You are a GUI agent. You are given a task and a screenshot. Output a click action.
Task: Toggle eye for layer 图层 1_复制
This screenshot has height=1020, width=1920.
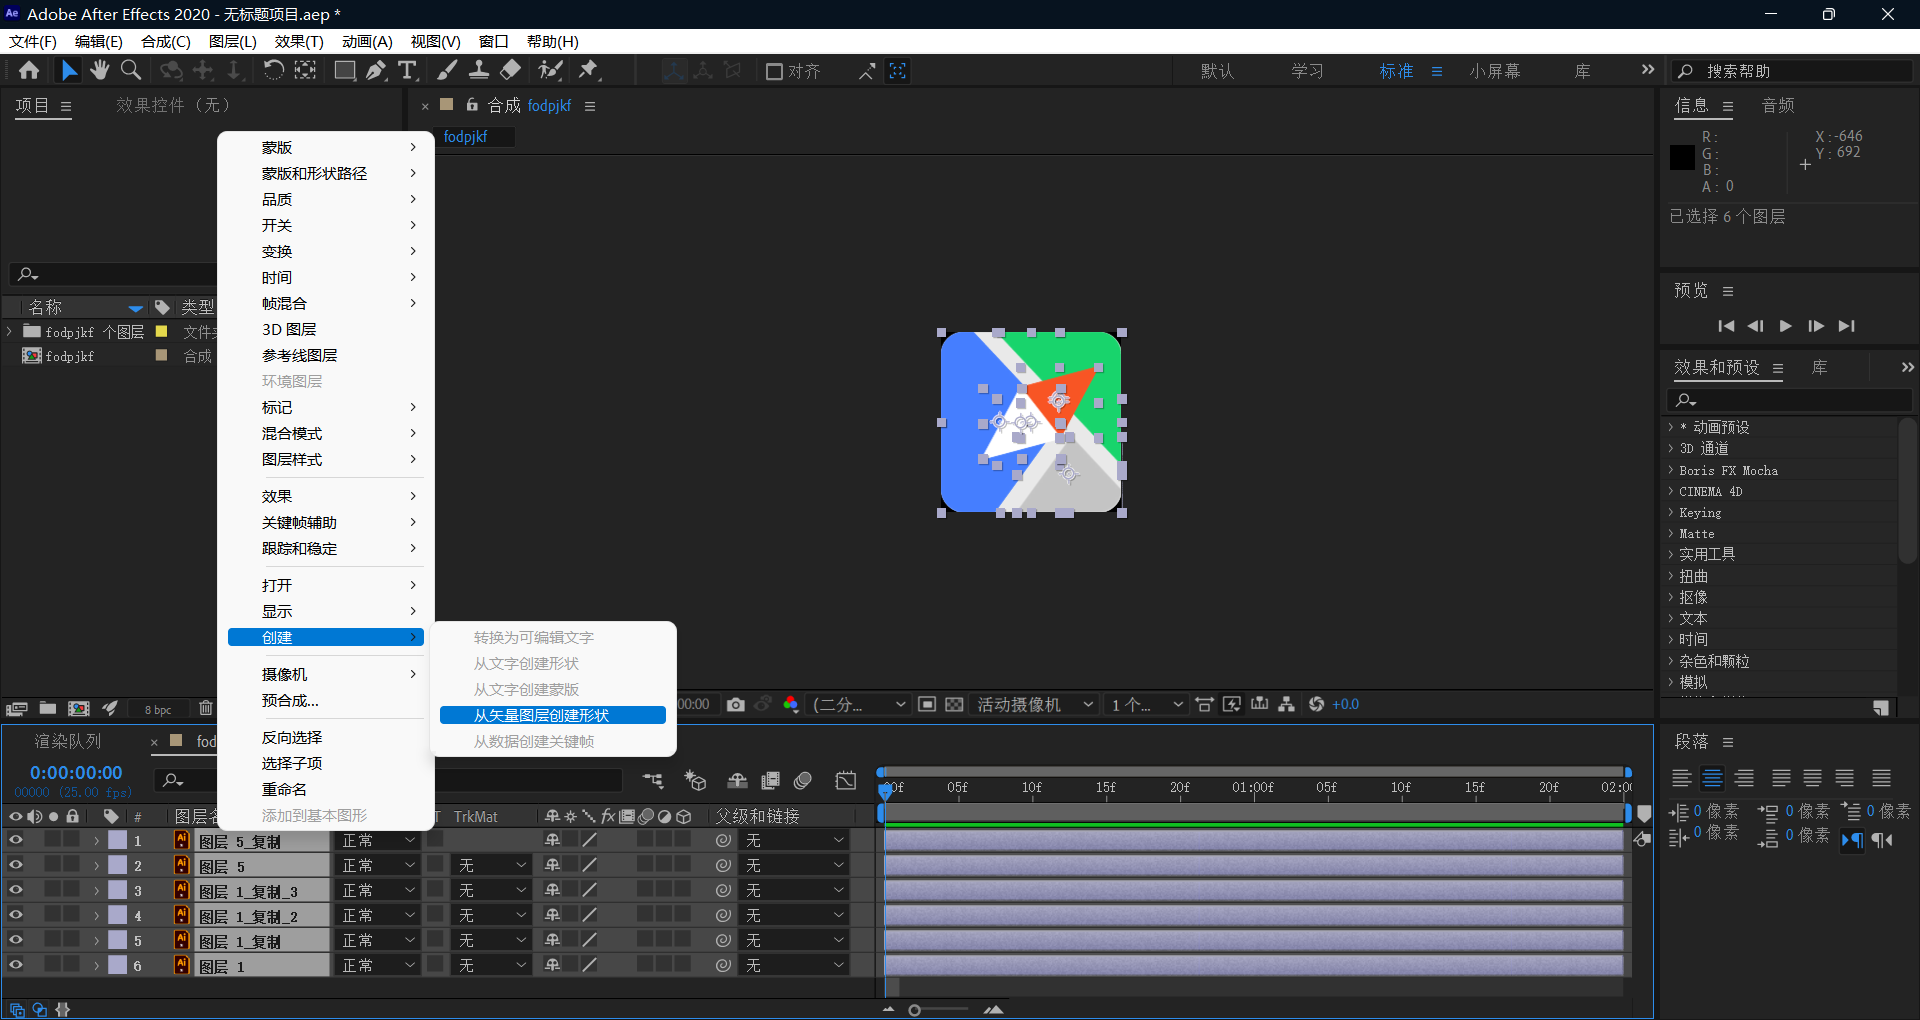click(x=15, y=940)
